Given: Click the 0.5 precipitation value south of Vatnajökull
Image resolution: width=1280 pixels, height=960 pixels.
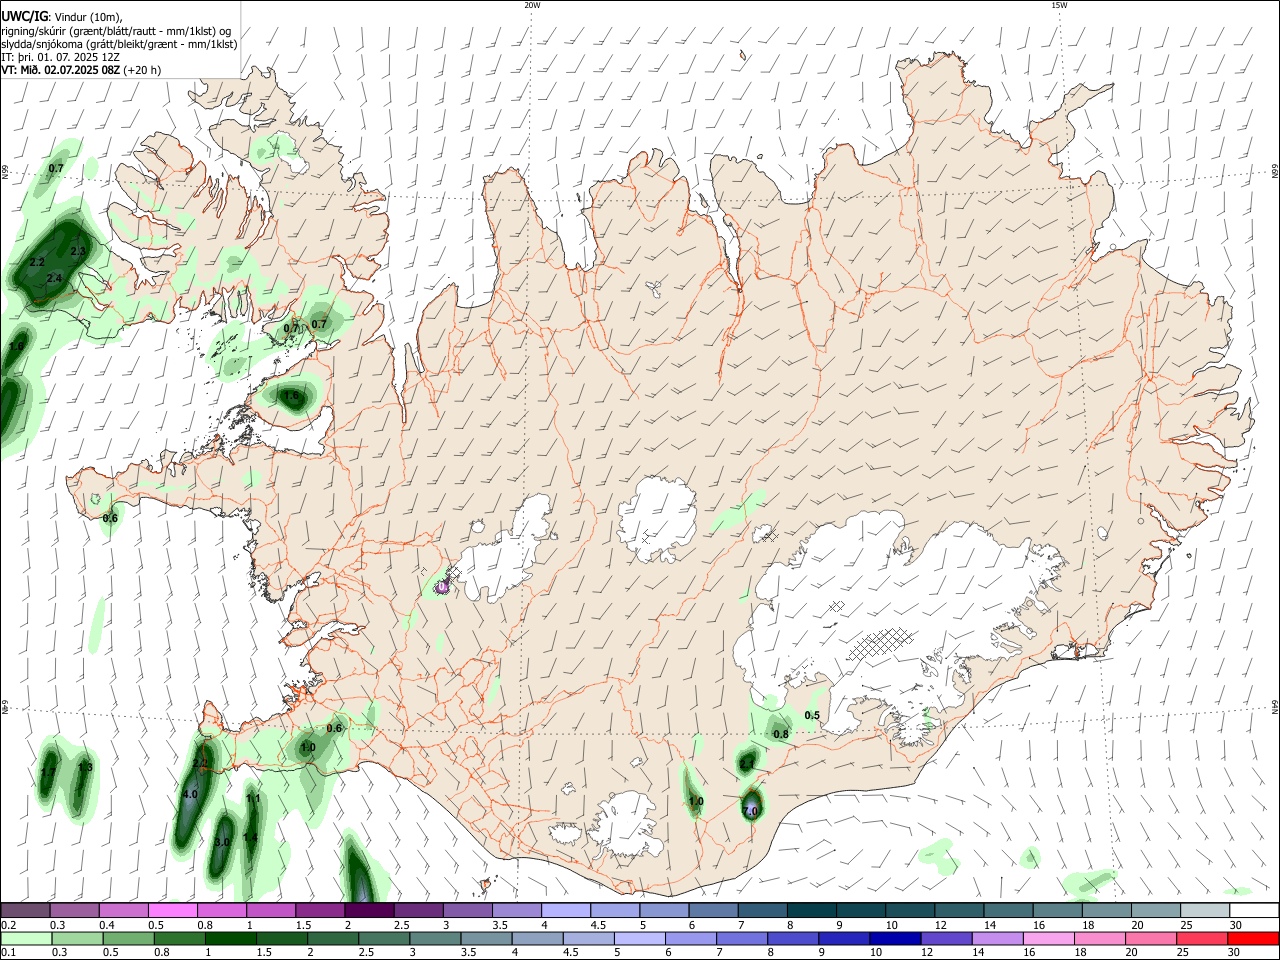Looking at the screenshot, I should point(812,715).
